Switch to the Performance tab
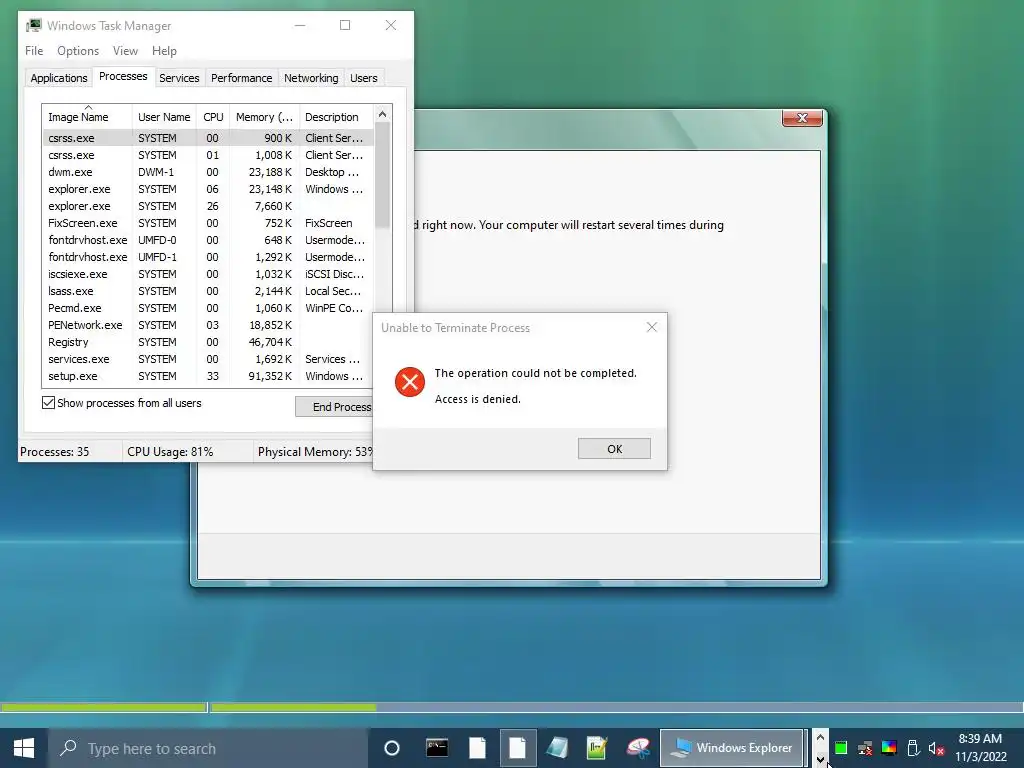The width and height of the screenshot is (1024, 768). (x=241, y=78)
